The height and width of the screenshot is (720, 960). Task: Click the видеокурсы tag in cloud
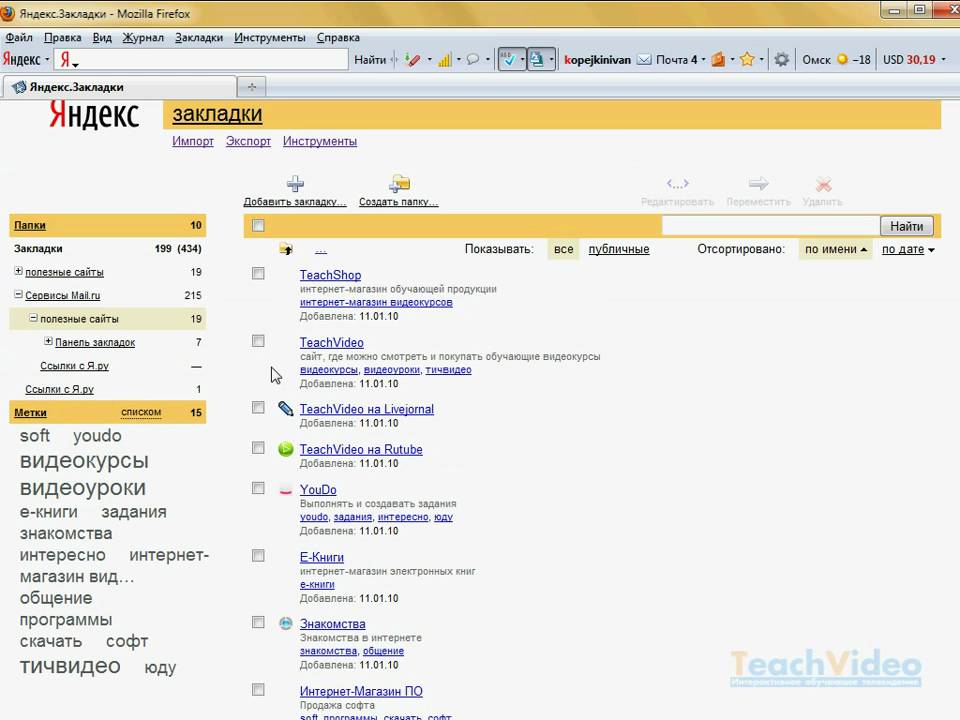84,460
